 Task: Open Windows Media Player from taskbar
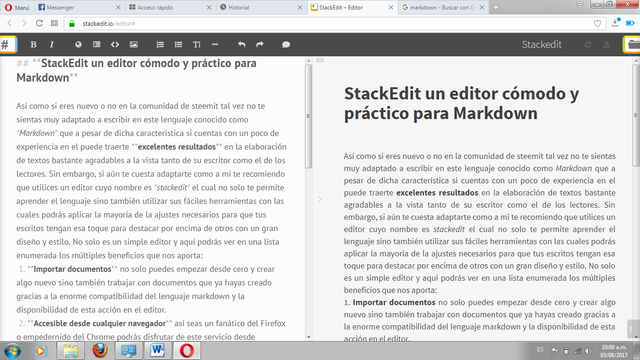[x=40, y=351]
